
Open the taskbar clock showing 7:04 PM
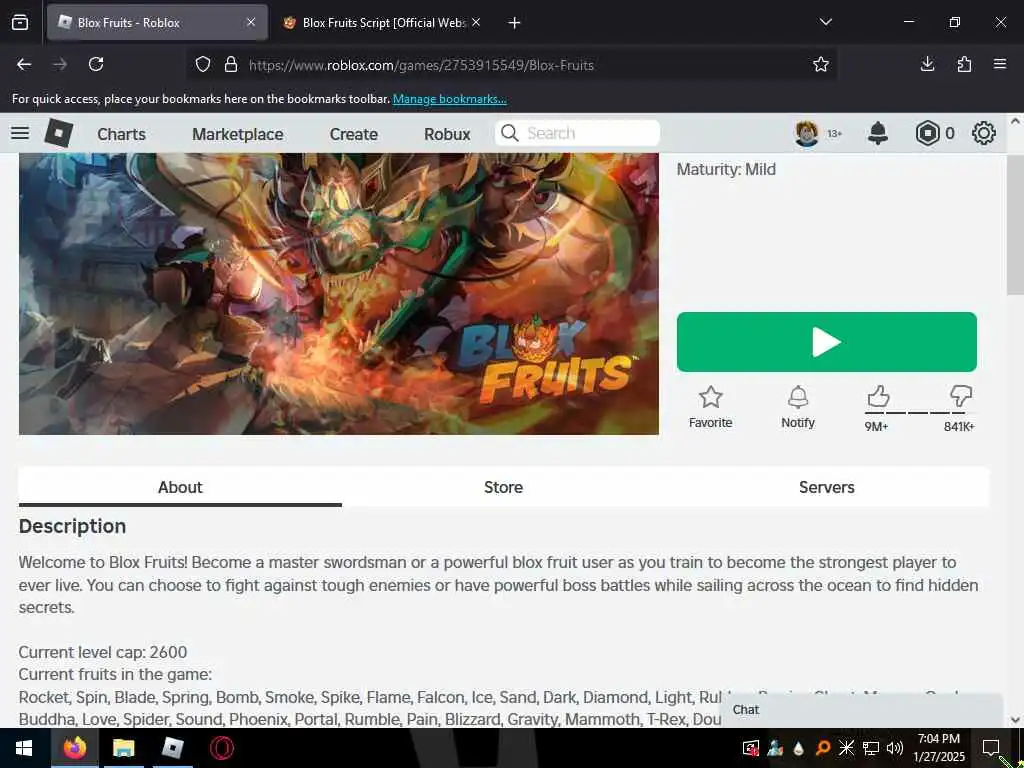point(940,748)
